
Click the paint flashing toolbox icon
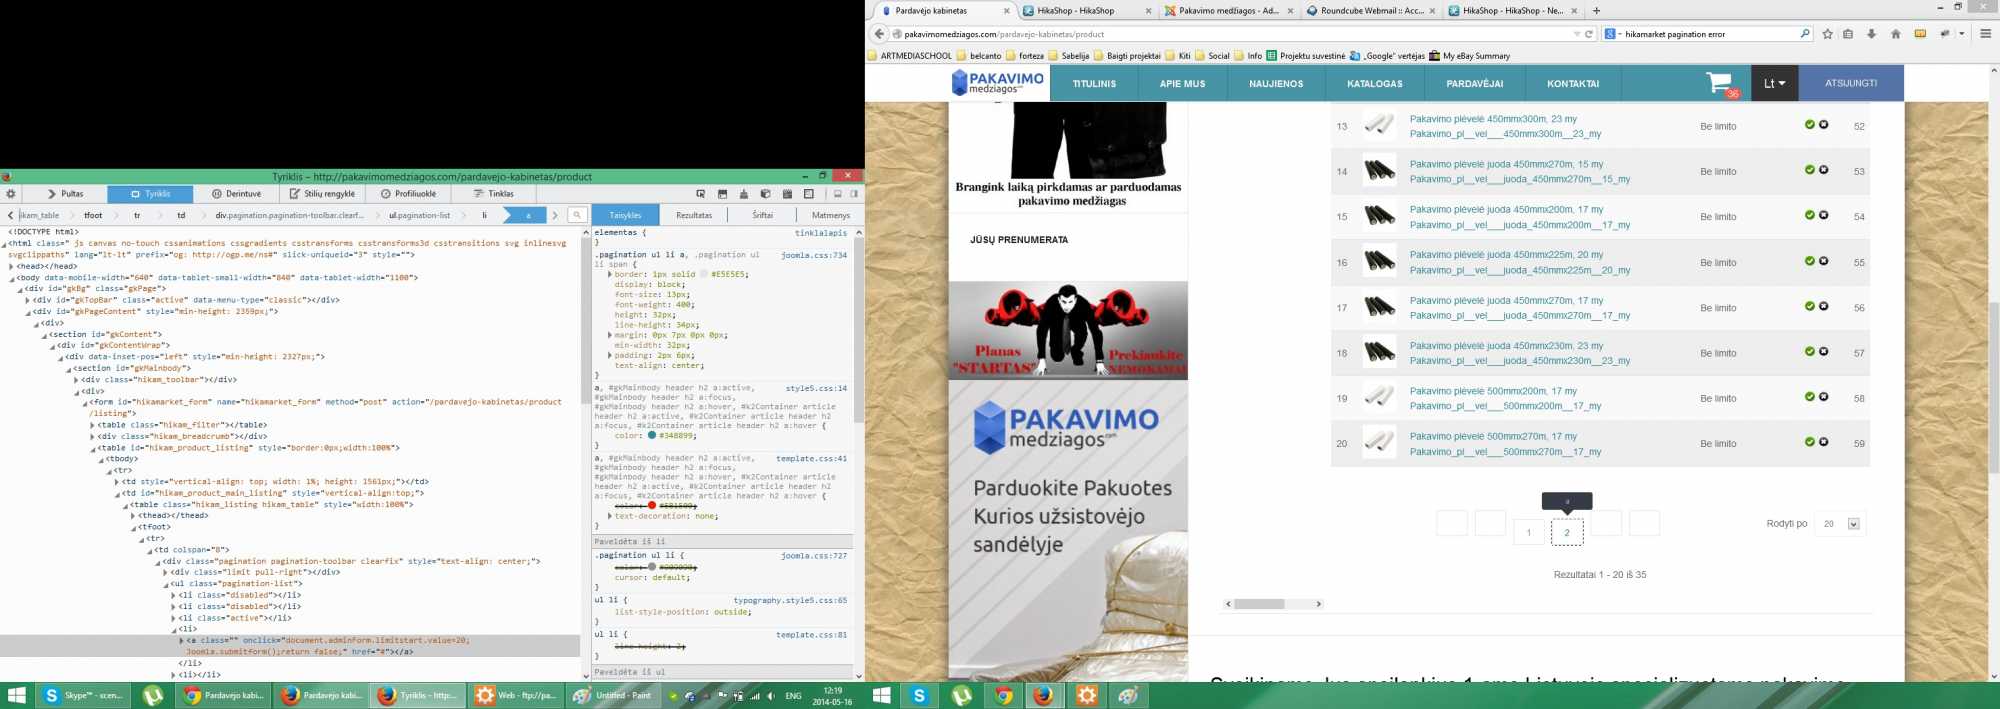point(743,194)
